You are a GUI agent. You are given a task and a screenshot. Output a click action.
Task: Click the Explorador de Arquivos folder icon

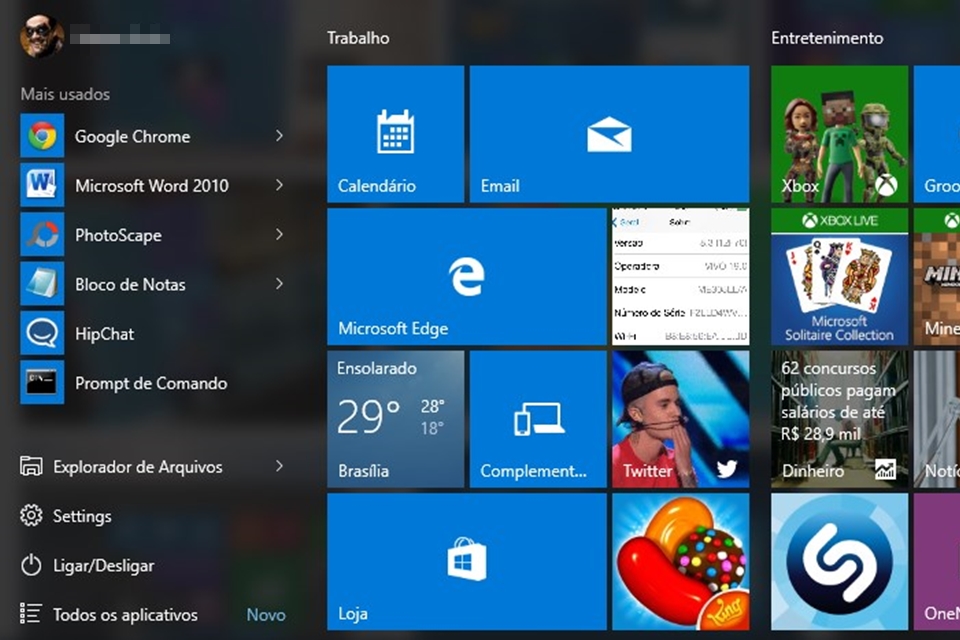(31, 467)
